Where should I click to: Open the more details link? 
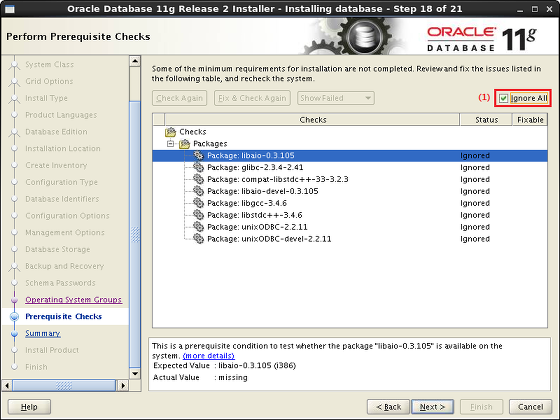coord(209,356)
